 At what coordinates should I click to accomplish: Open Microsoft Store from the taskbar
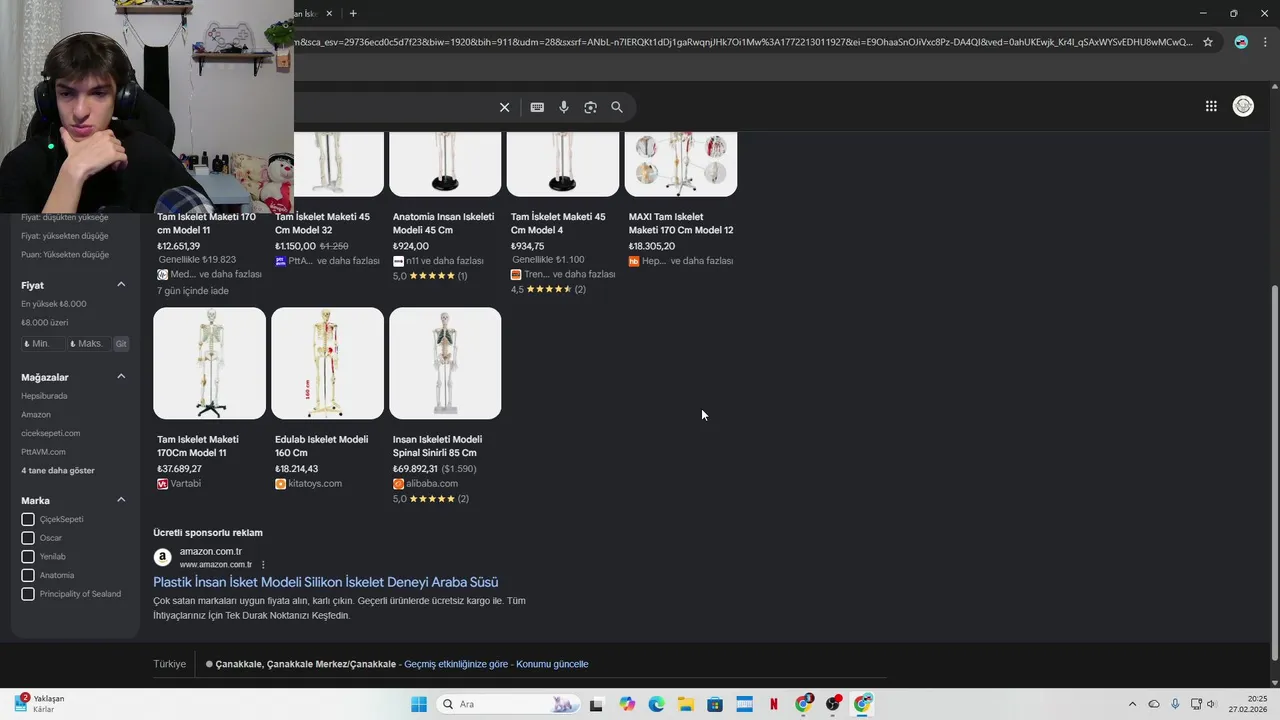(715, 704)
